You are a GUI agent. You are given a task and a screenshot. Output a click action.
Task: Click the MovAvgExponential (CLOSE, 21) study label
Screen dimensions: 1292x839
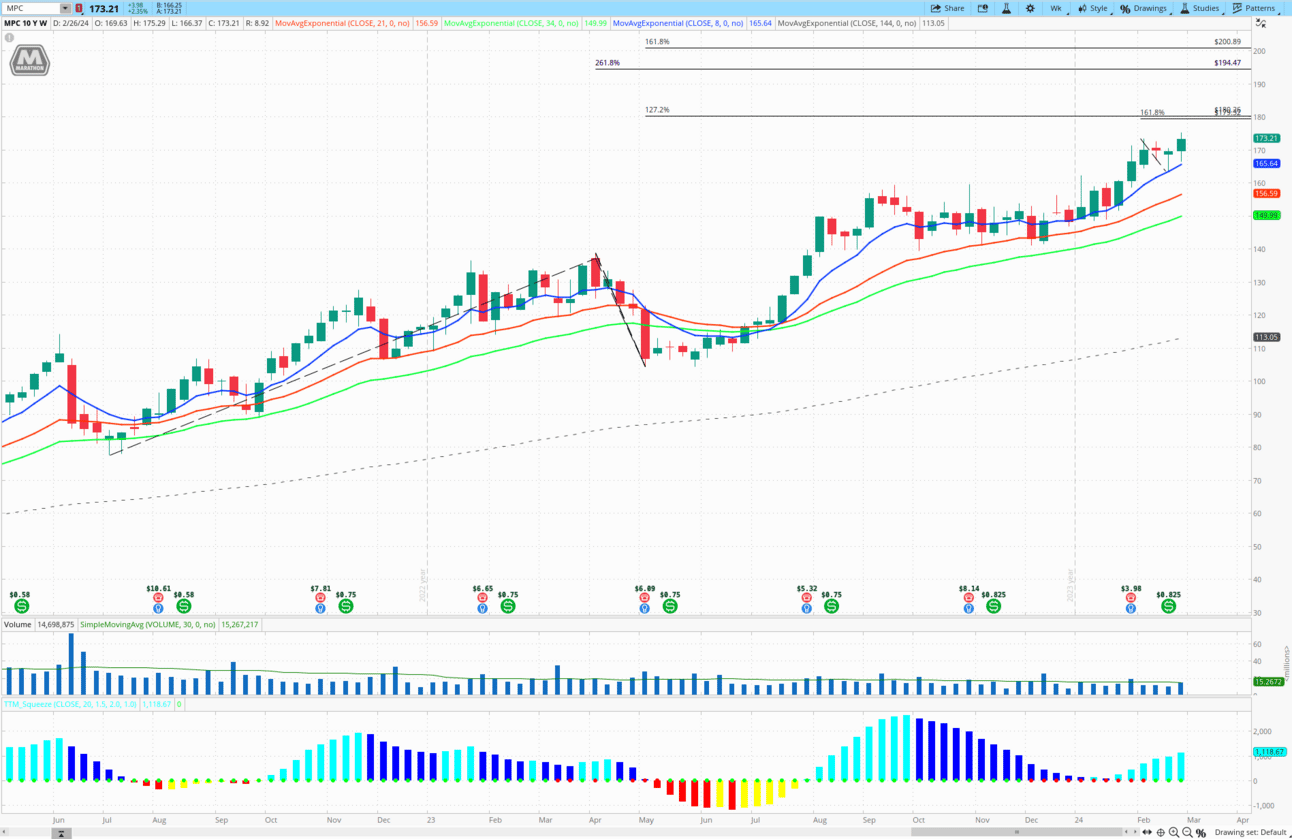click(342, 22)
